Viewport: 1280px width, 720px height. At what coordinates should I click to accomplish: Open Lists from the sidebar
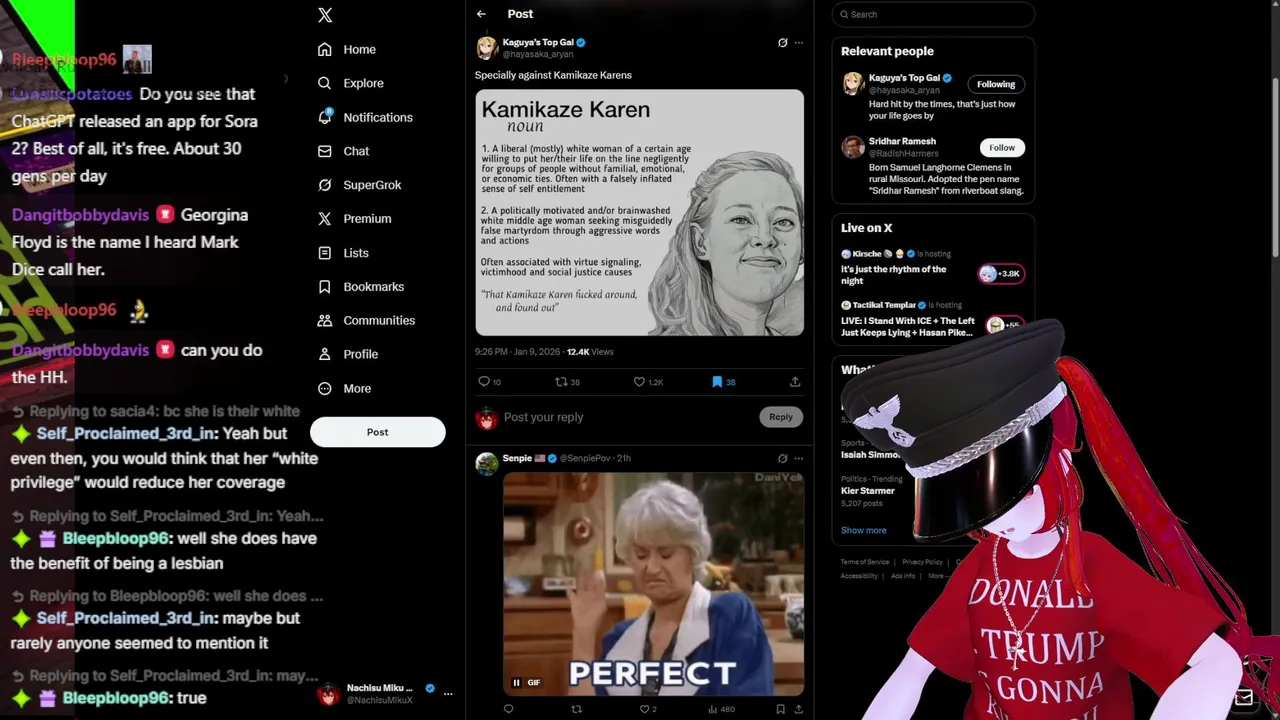[356, 253]
